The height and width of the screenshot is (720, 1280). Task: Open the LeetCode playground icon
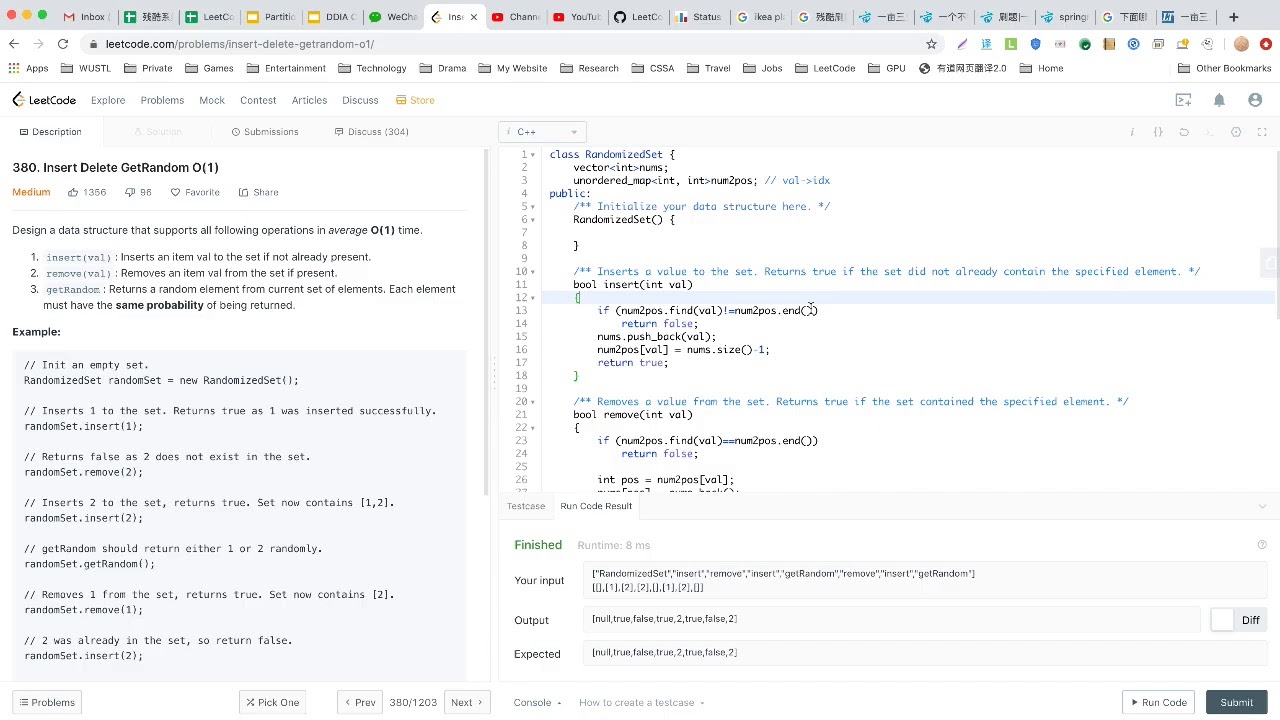click(x=1184, y=100)
